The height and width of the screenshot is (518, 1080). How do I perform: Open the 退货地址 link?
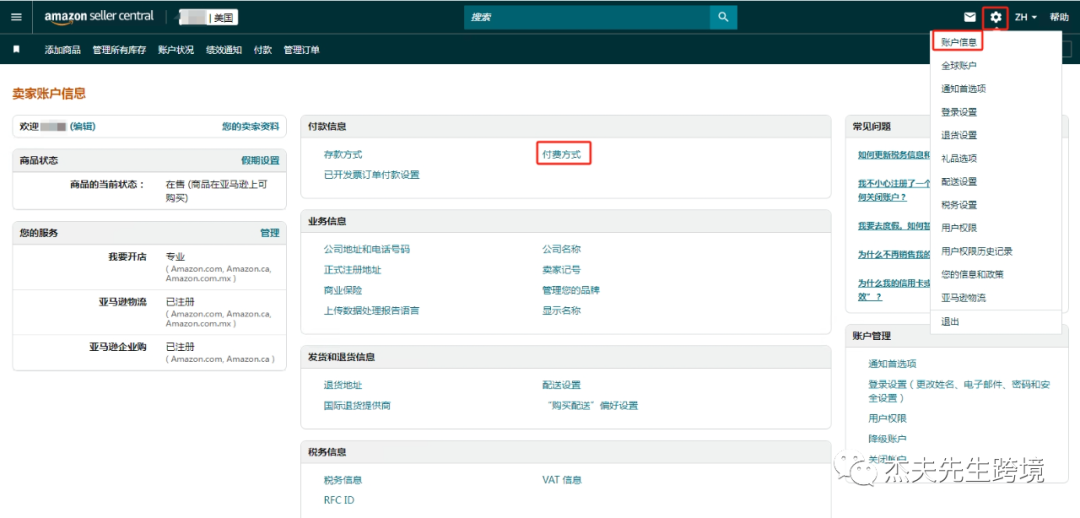[x=343, y=385]
